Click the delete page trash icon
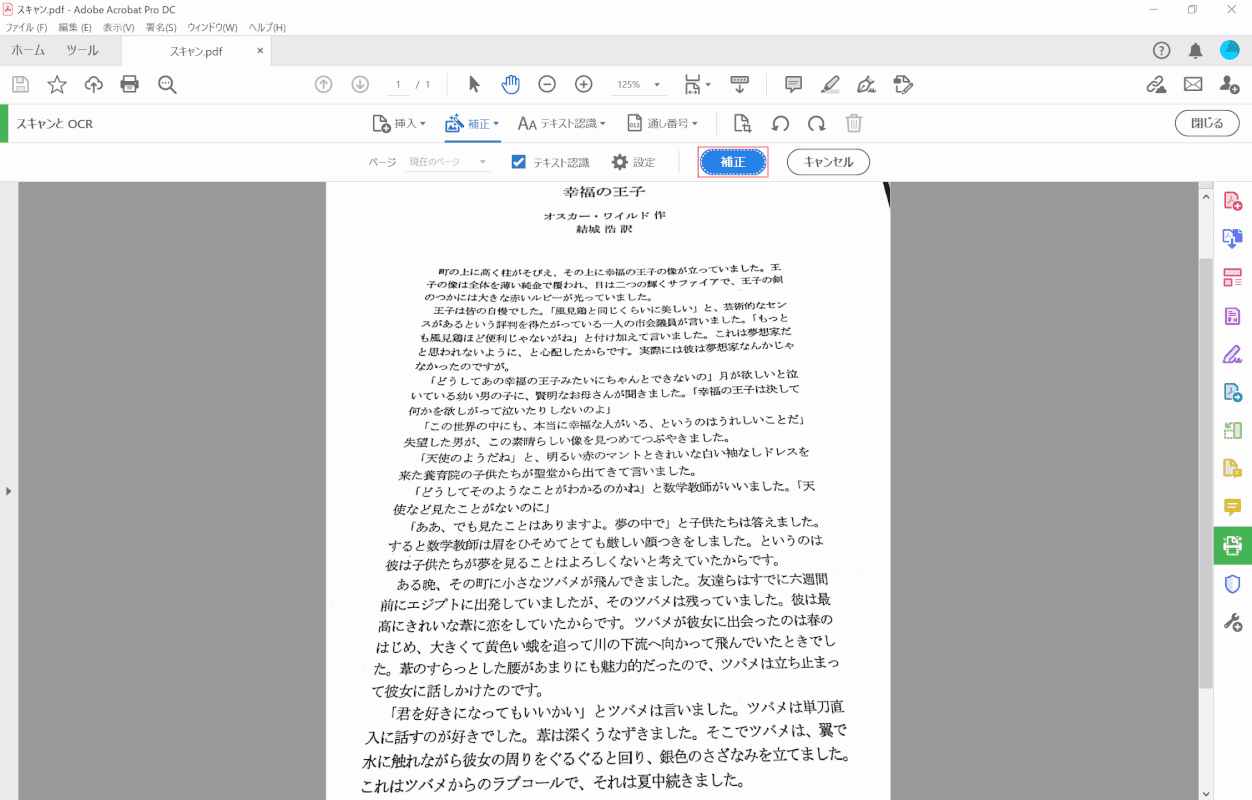 854,123
